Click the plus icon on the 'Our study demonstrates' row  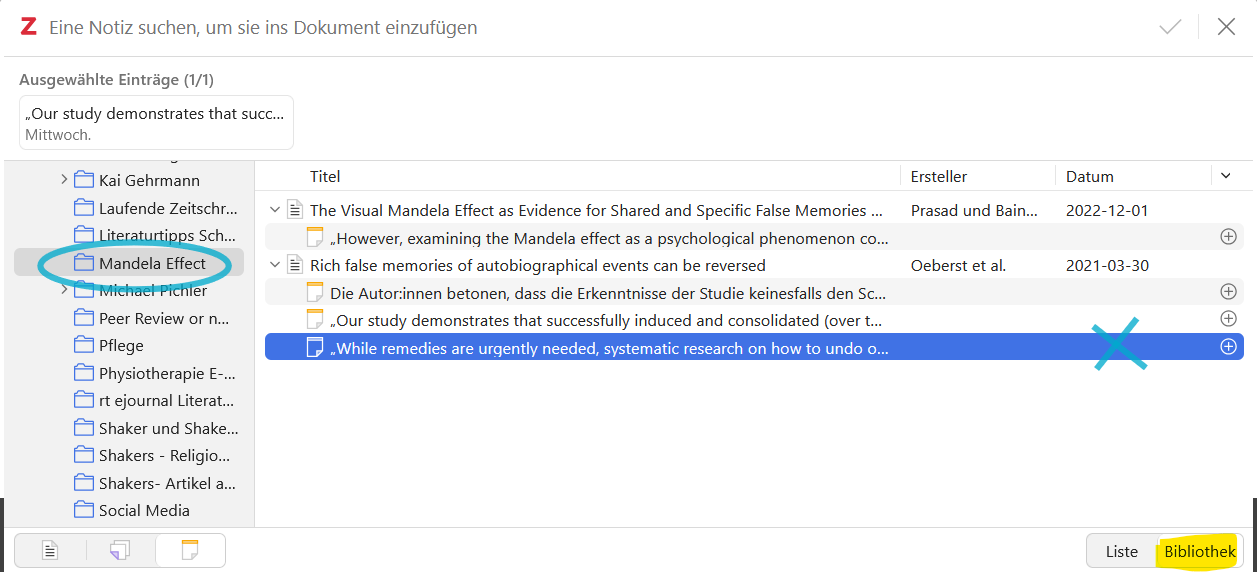(x=1229, y=318)
